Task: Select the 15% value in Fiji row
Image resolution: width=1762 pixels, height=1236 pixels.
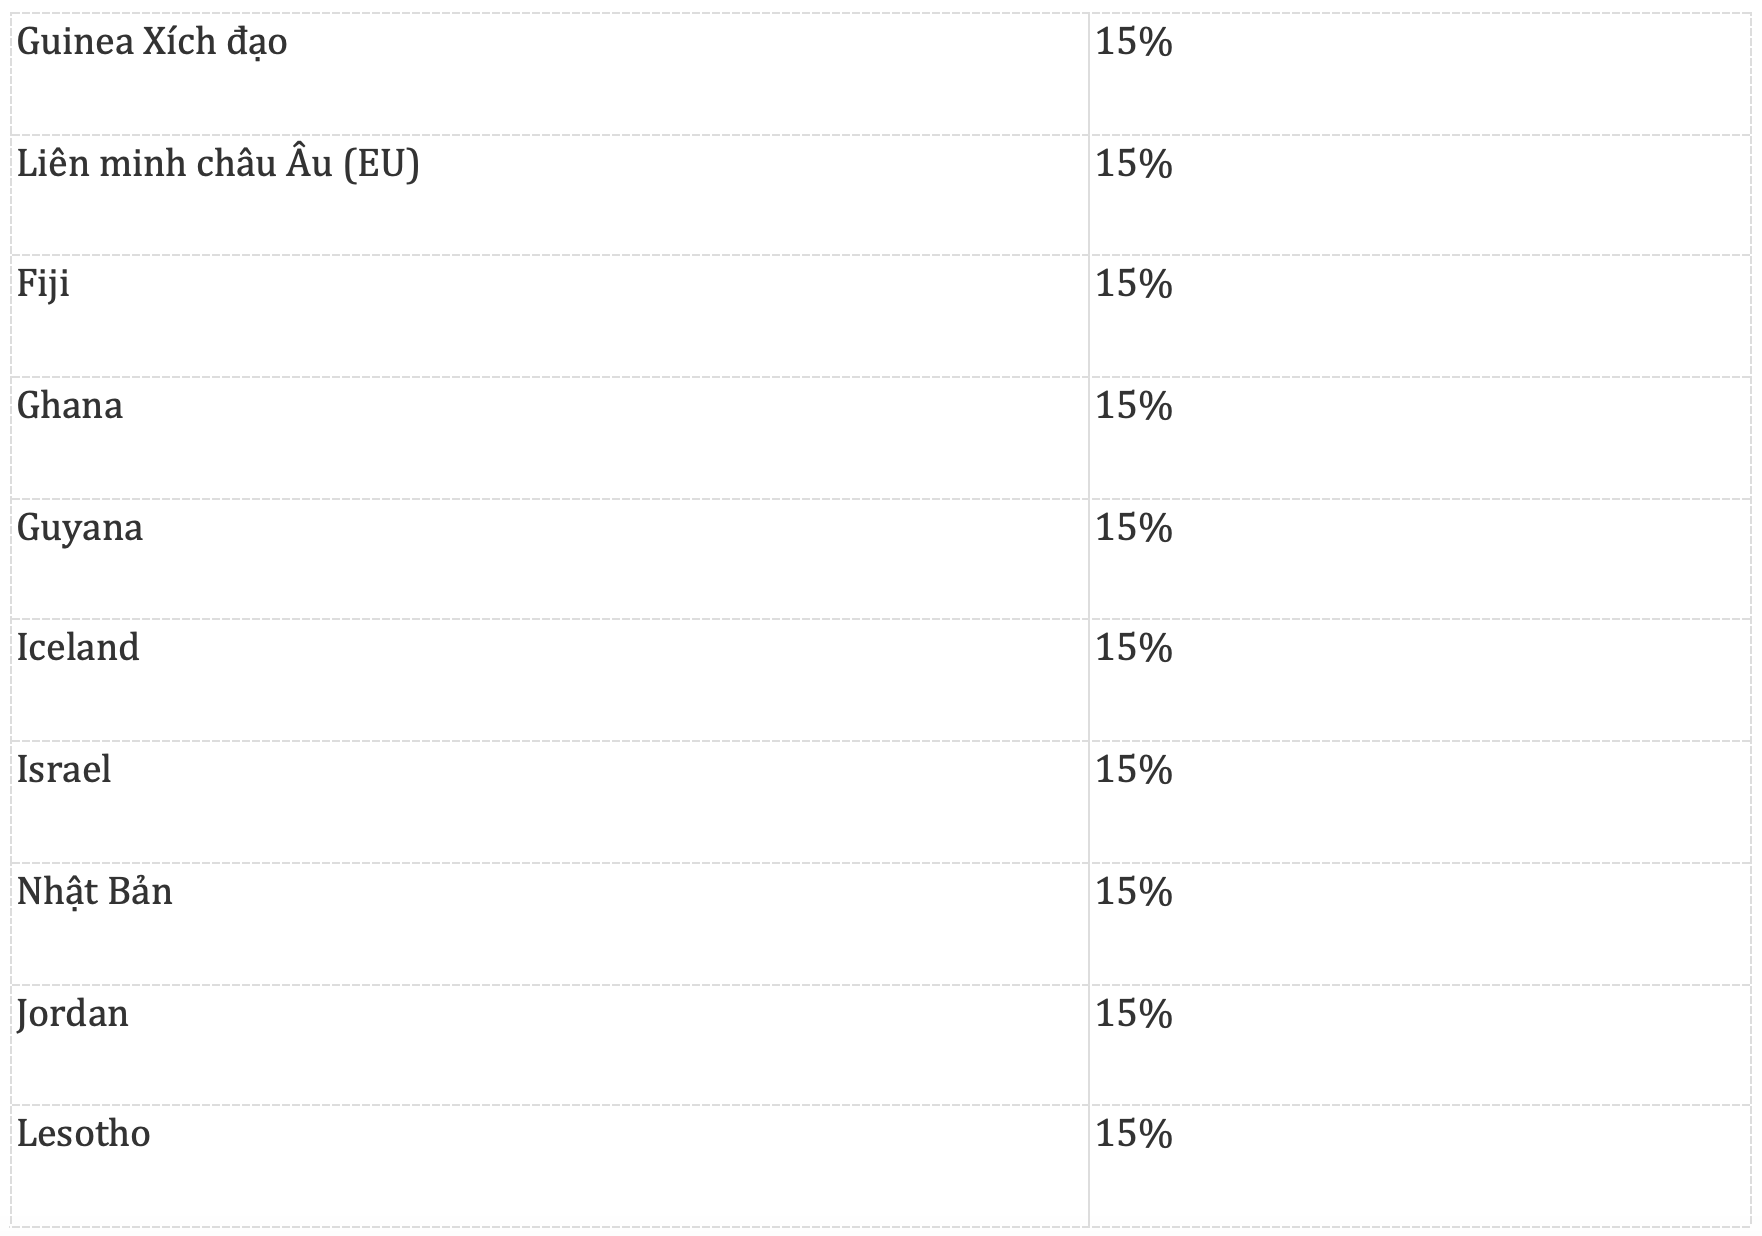Action: coord(1134,284)
